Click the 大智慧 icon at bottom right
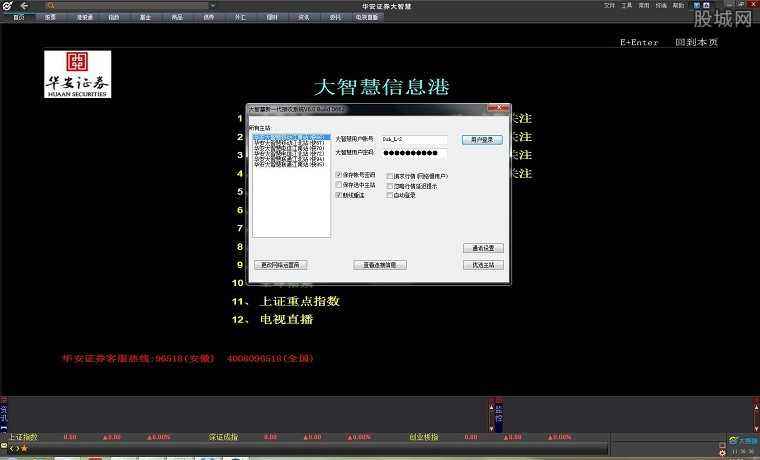This screenshot has width=760, height=460. (x=744, y=441)
